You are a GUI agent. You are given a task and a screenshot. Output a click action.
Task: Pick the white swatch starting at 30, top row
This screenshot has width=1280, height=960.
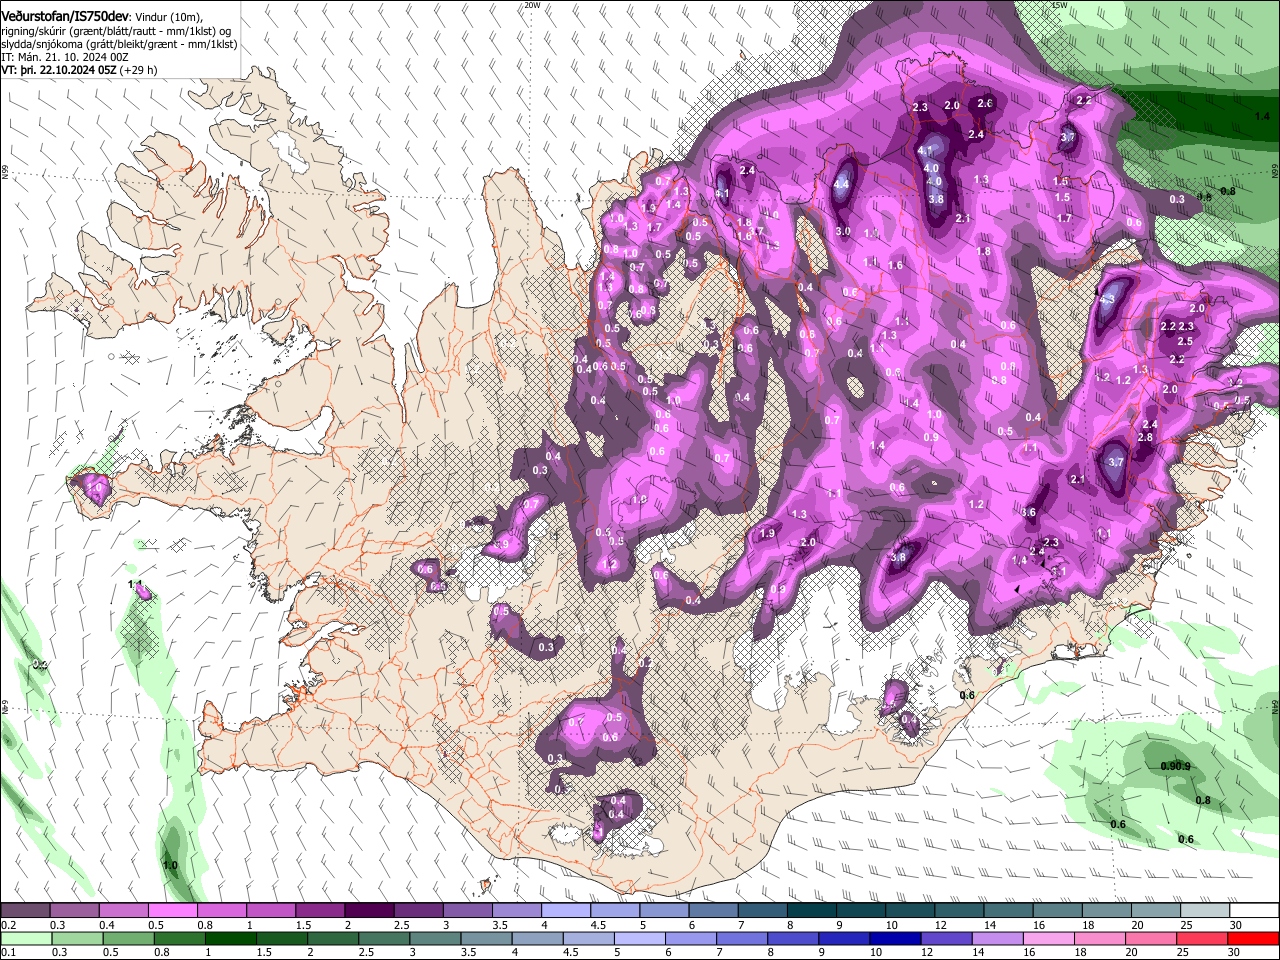pyautogui.click(x=1254, y=910)
